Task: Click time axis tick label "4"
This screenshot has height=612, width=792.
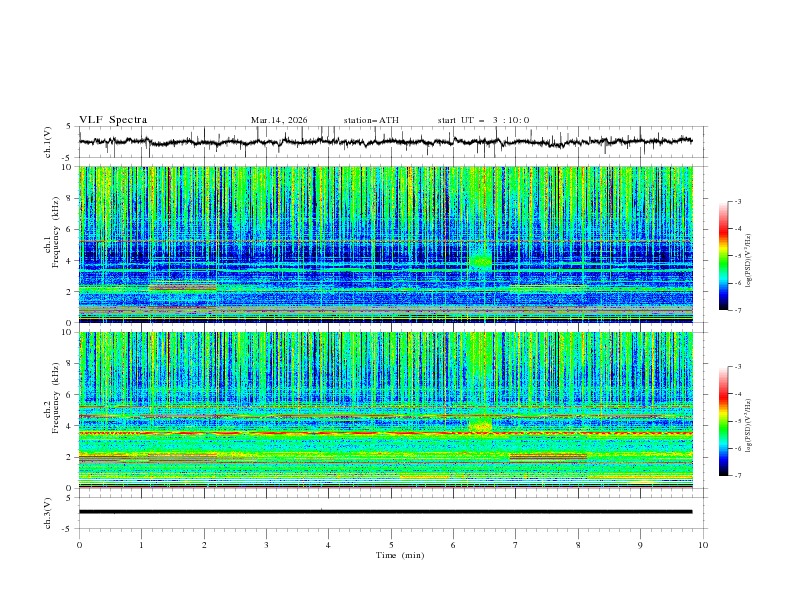Action: pos(328,545)
